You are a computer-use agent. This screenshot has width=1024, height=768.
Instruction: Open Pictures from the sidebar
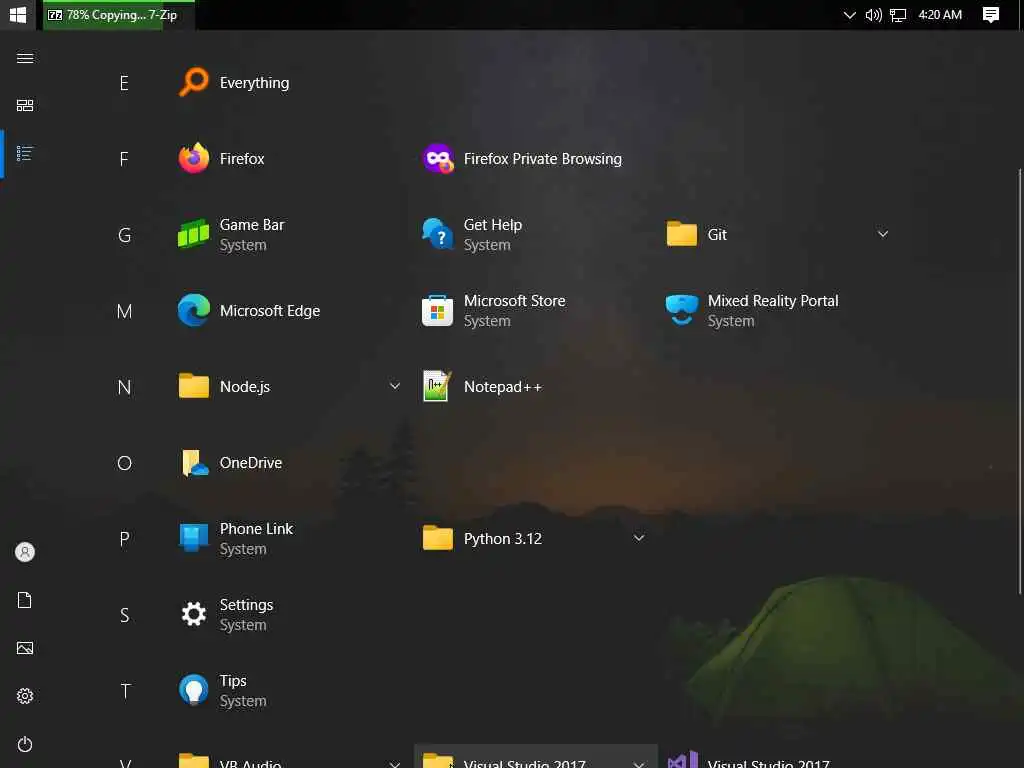coord(25,648)
